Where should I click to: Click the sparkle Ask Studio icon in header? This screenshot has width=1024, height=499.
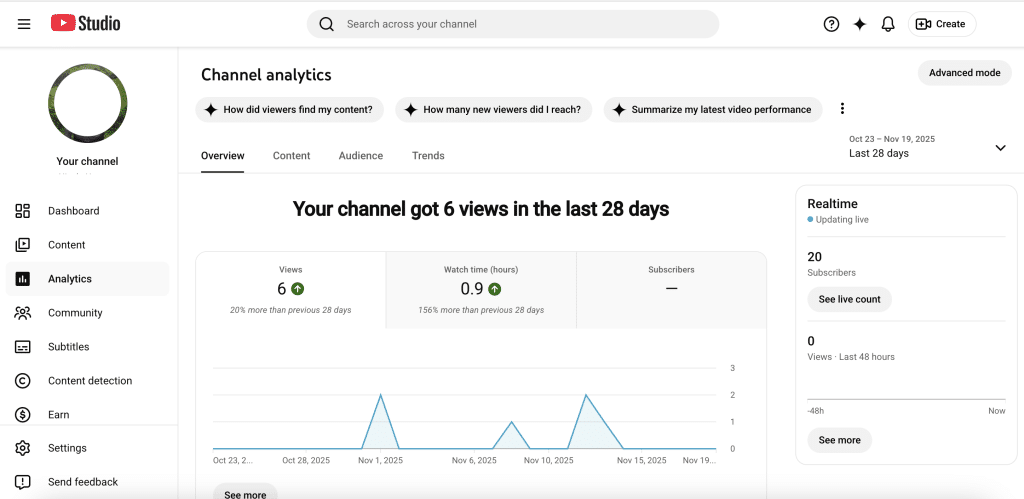pyautogui.click(x=860, y=24)
